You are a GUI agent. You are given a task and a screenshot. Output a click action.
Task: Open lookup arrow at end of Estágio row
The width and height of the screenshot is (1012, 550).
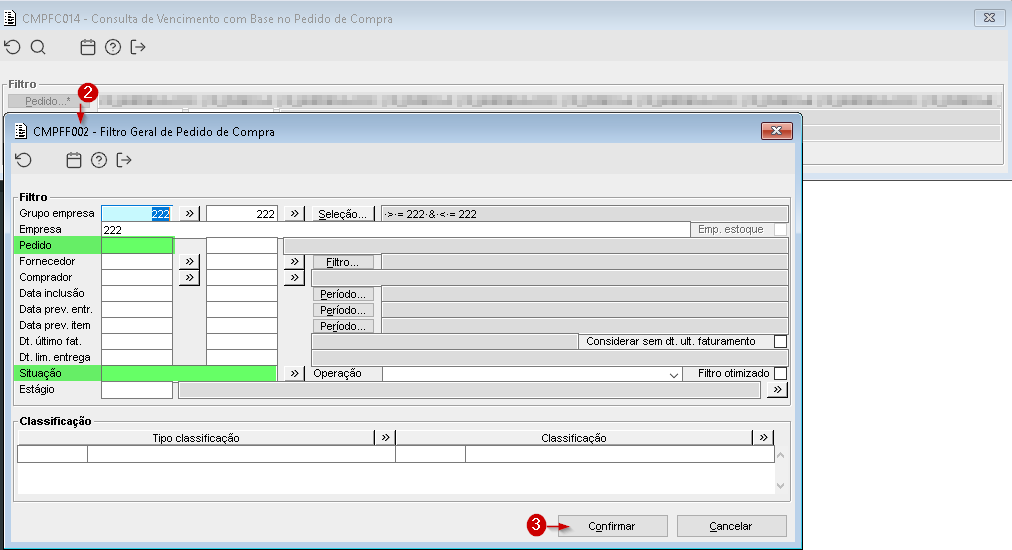(777, 390)
